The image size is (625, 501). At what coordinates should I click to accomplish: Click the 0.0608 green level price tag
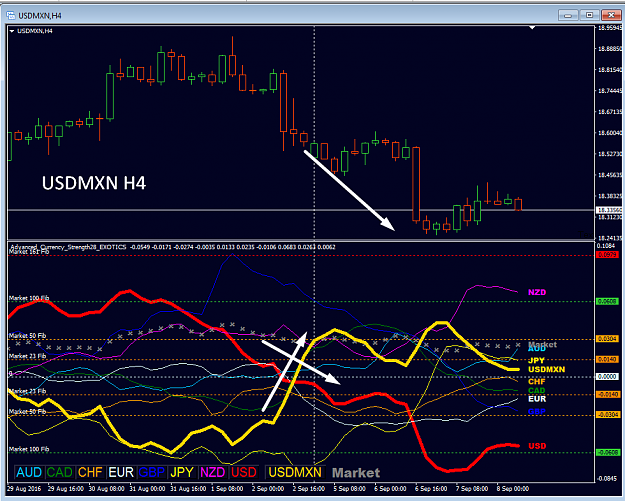click(x=607, y=301)
